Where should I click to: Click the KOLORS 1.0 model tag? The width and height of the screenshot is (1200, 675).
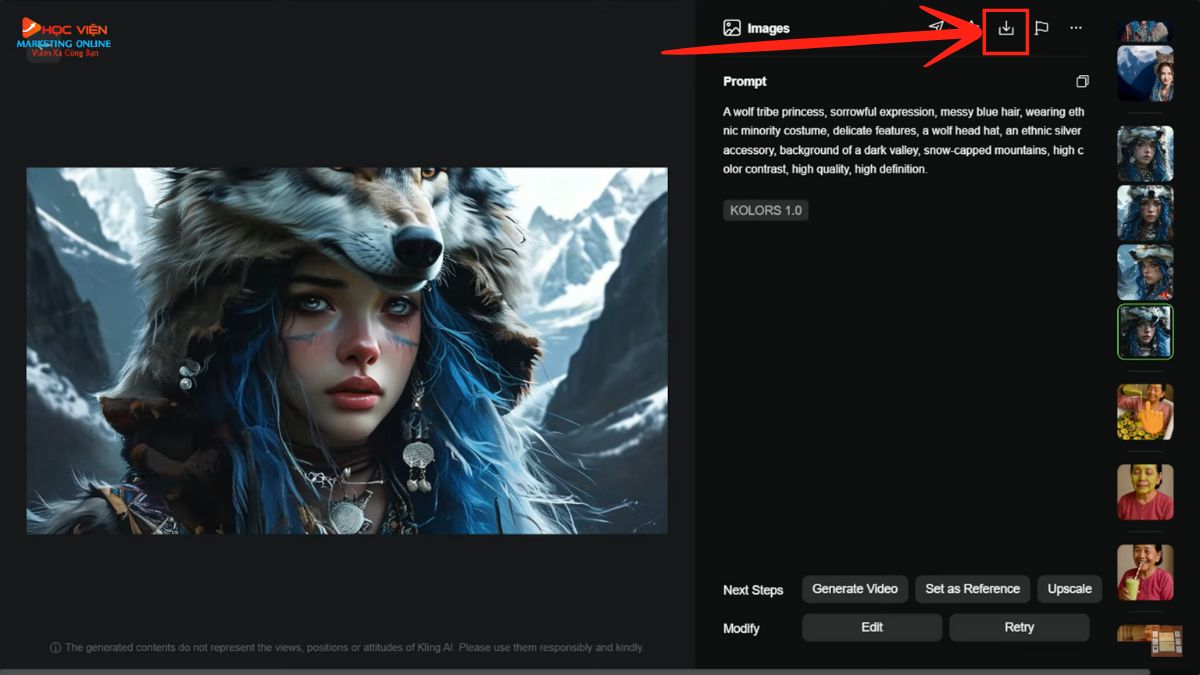(x=766, y=210)
